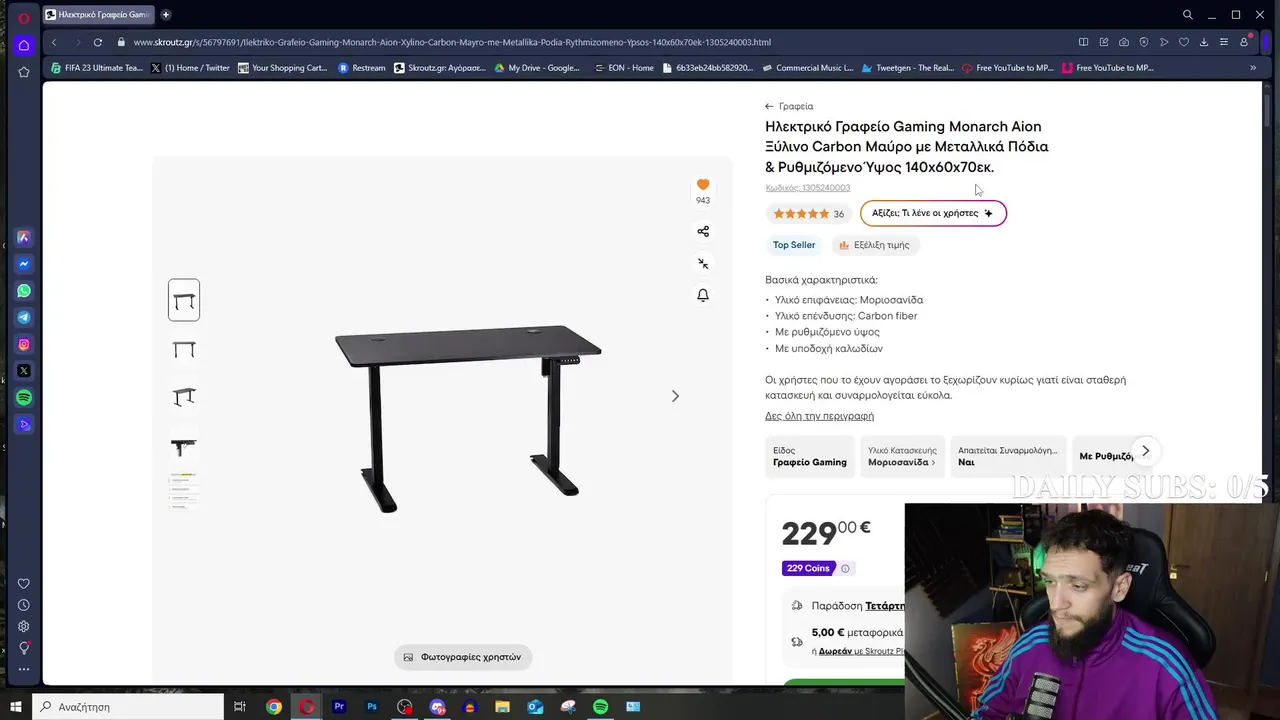Click Δες όλη την περιγραφή link

tap(819, 416)
